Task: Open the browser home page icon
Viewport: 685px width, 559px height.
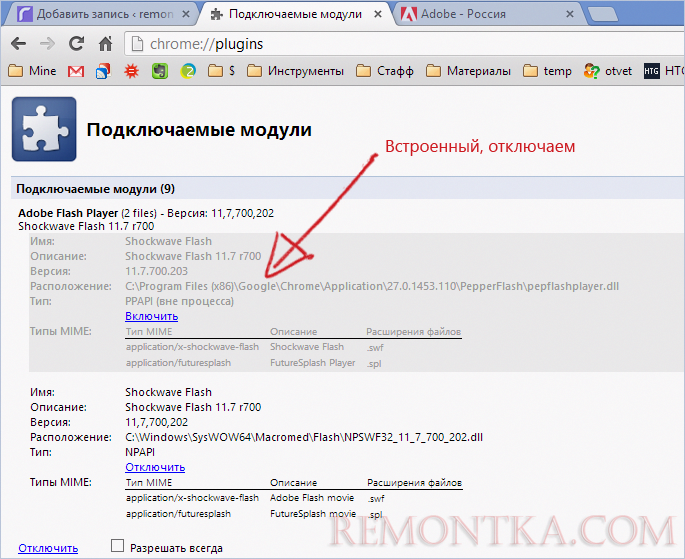Action: coord(105,44)
